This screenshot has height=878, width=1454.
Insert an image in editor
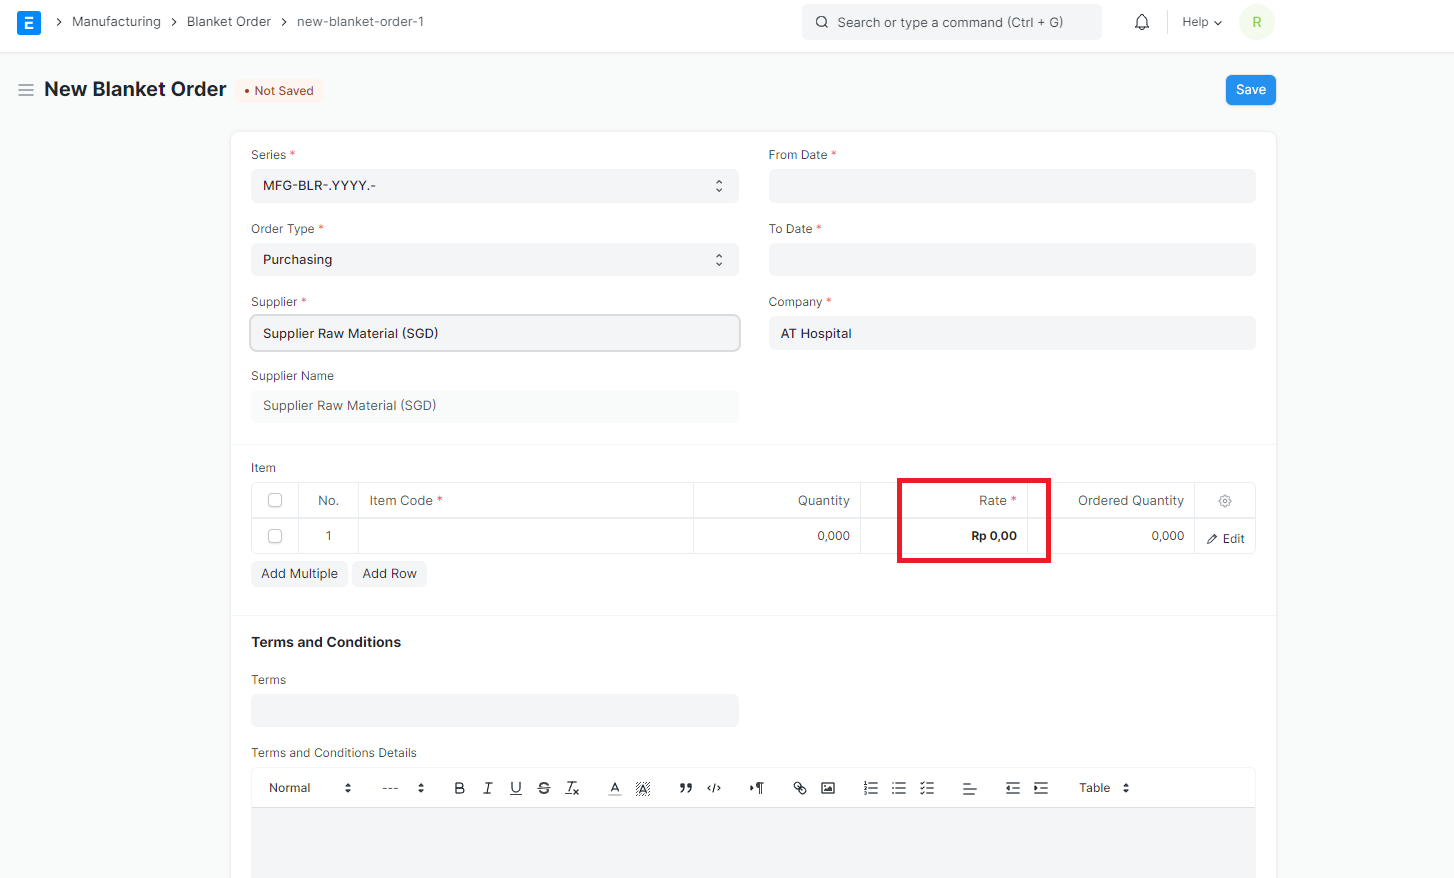point(828,788)
